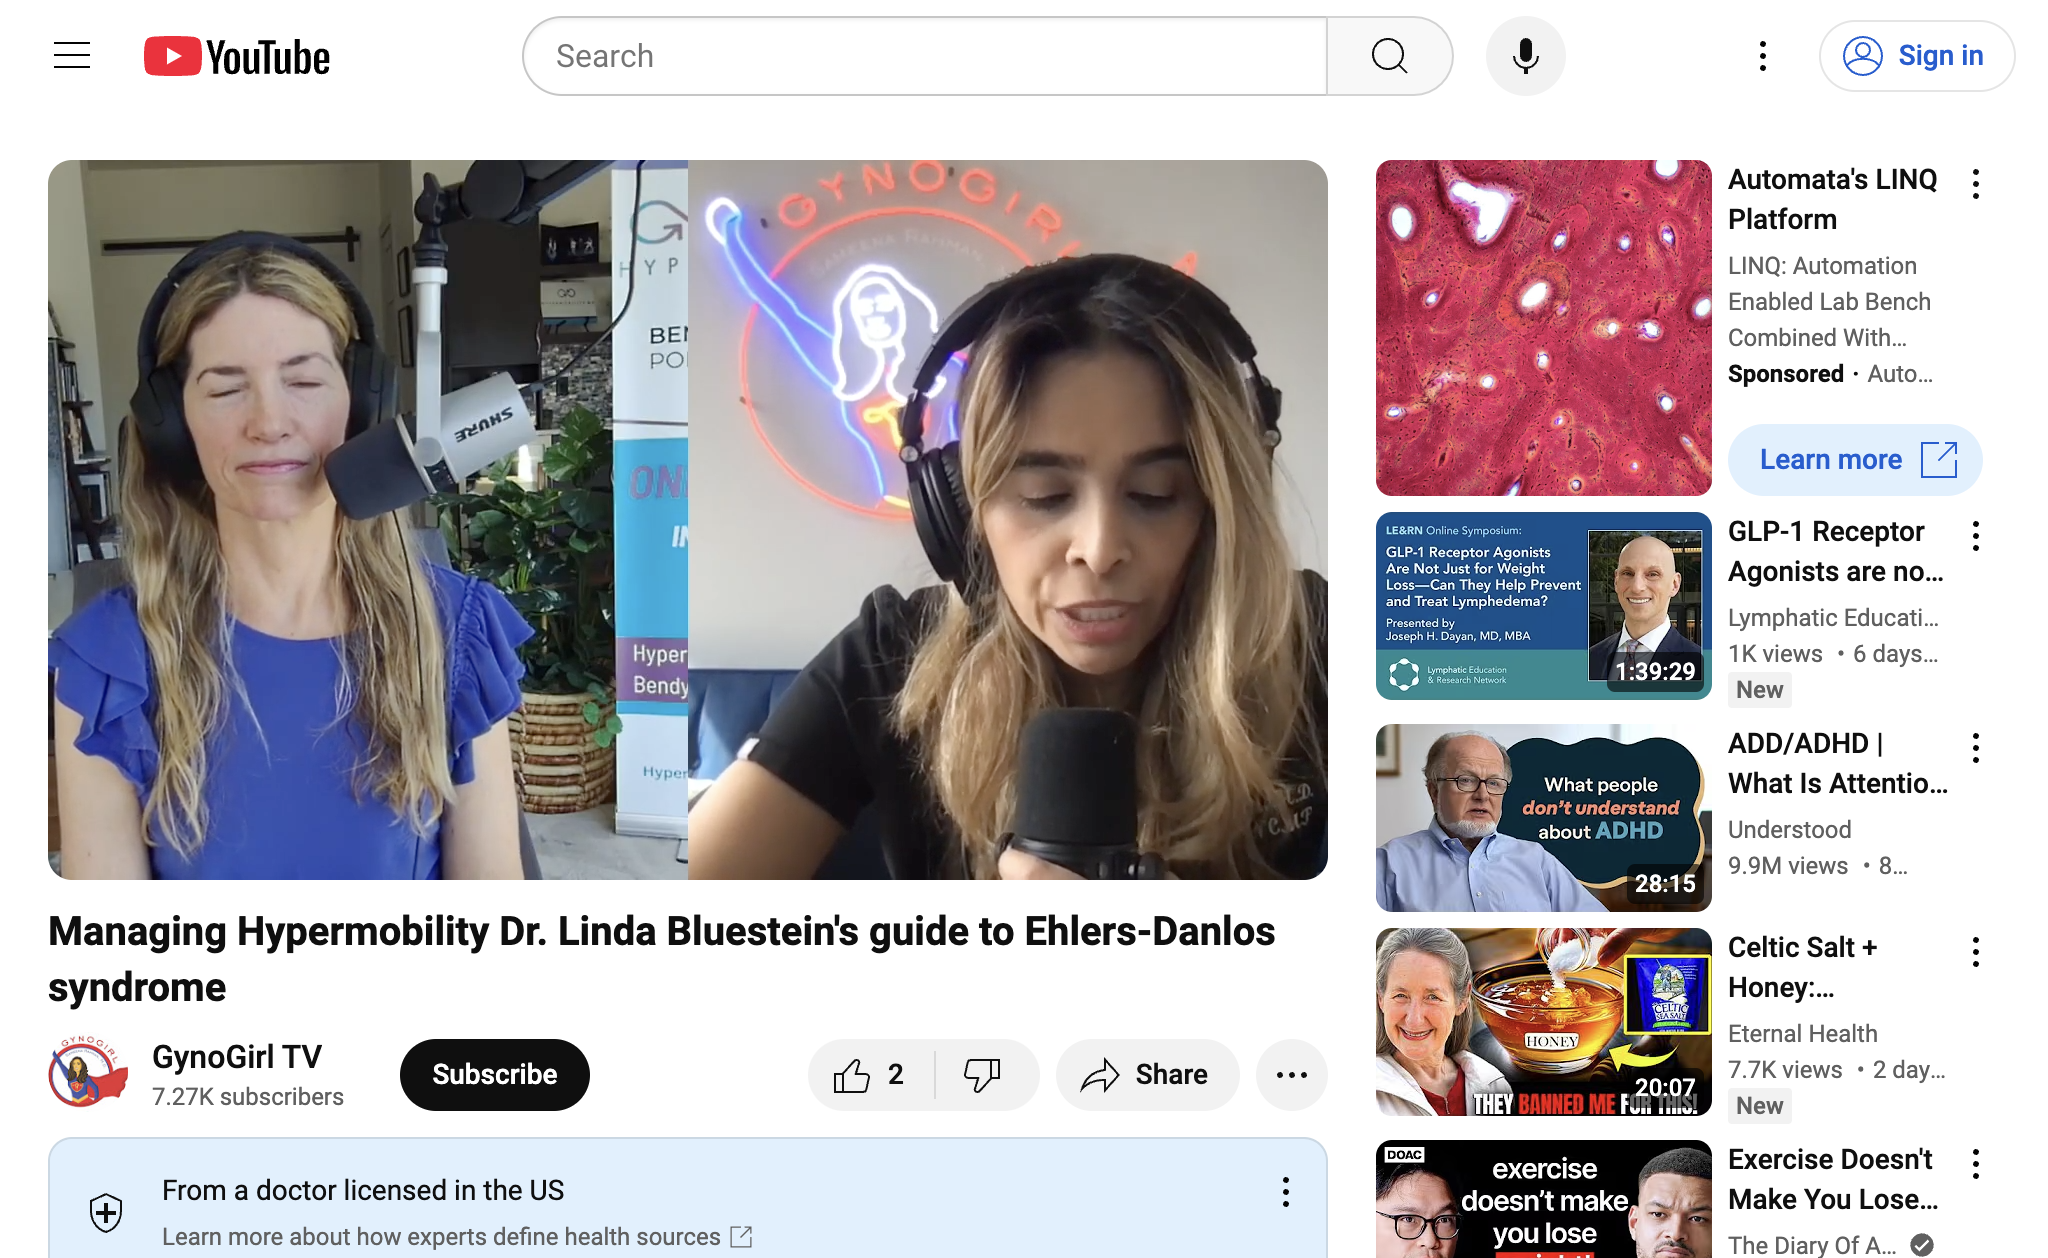This screenshot has width=2048, height=1258.
Task: Click Lymphatic Education channel name
Action: point(1833,618)
